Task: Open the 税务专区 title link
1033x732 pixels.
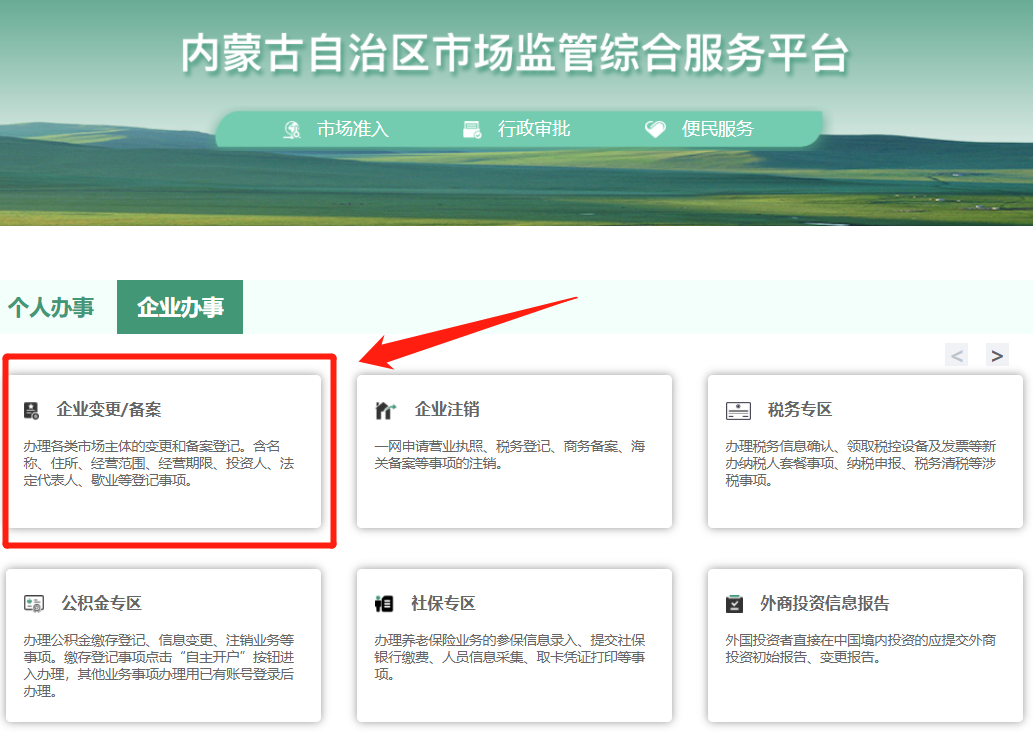Action: (x=800, y=410)
